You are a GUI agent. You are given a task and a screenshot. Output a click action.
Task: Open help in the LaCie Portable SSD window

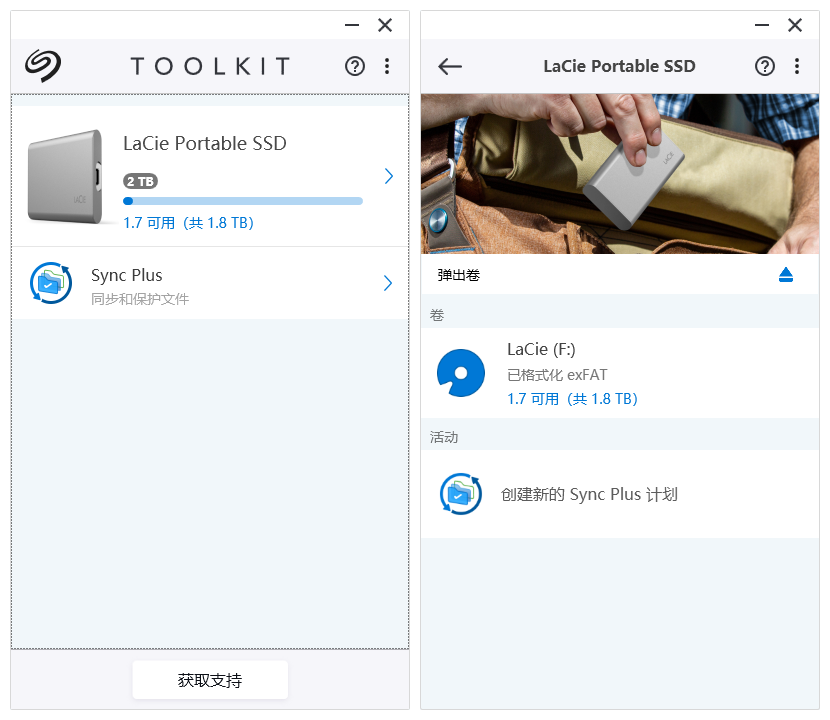(x=765, y=66)
